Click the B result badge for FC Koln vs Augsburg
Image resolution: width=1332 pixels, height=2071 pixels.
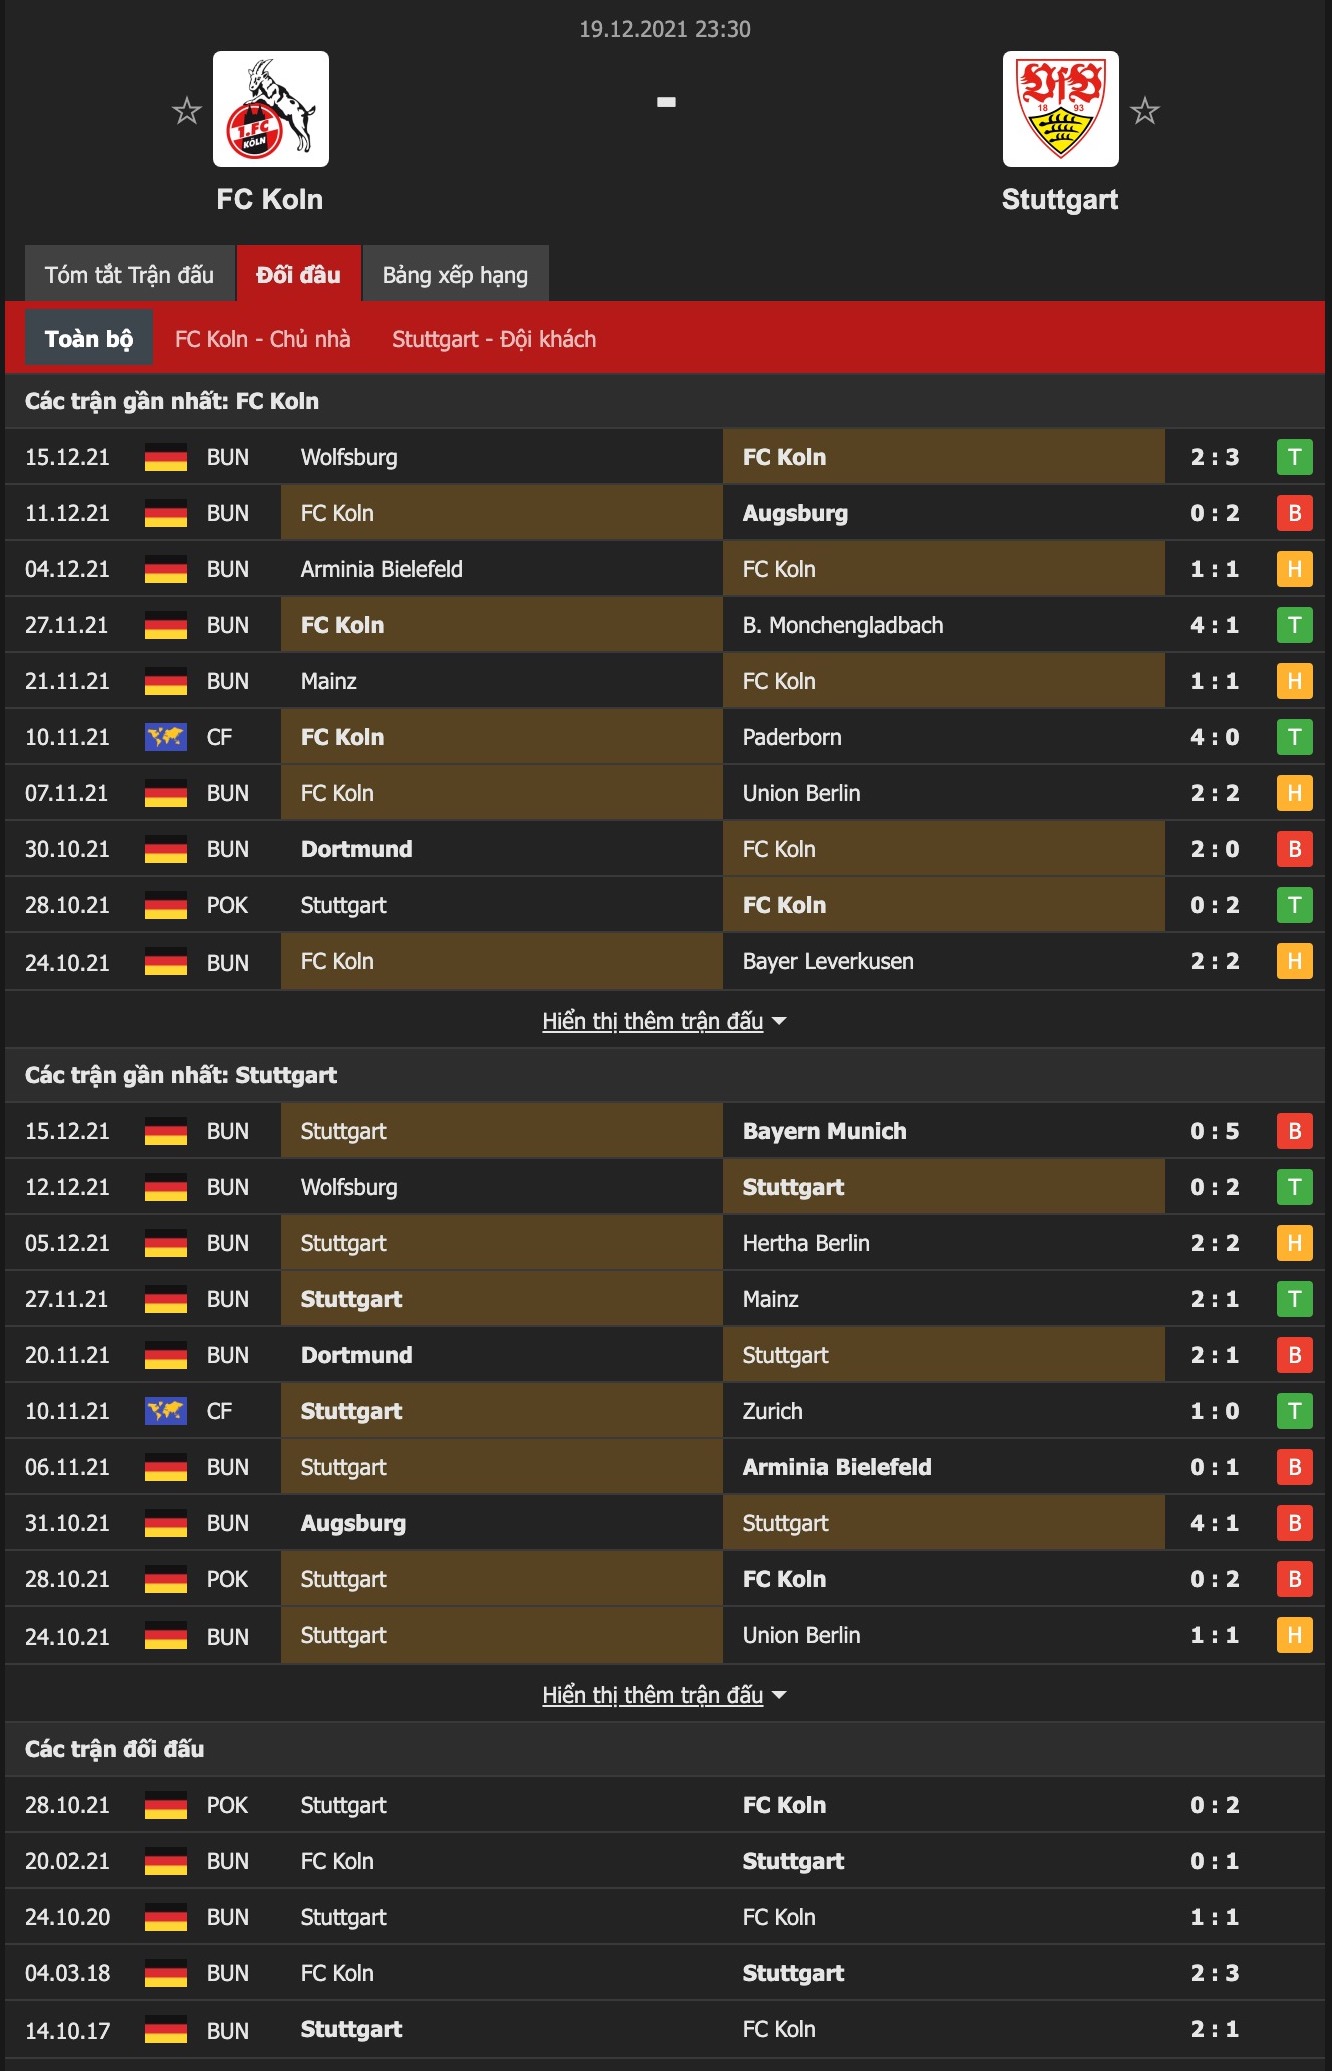click(1295, 513)
